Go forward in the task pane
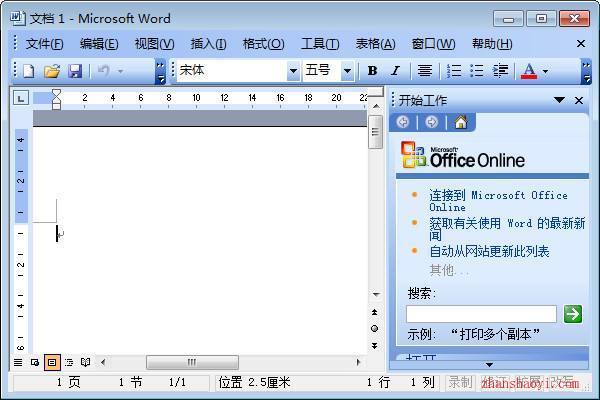The image size is (600, 400). 432,122
